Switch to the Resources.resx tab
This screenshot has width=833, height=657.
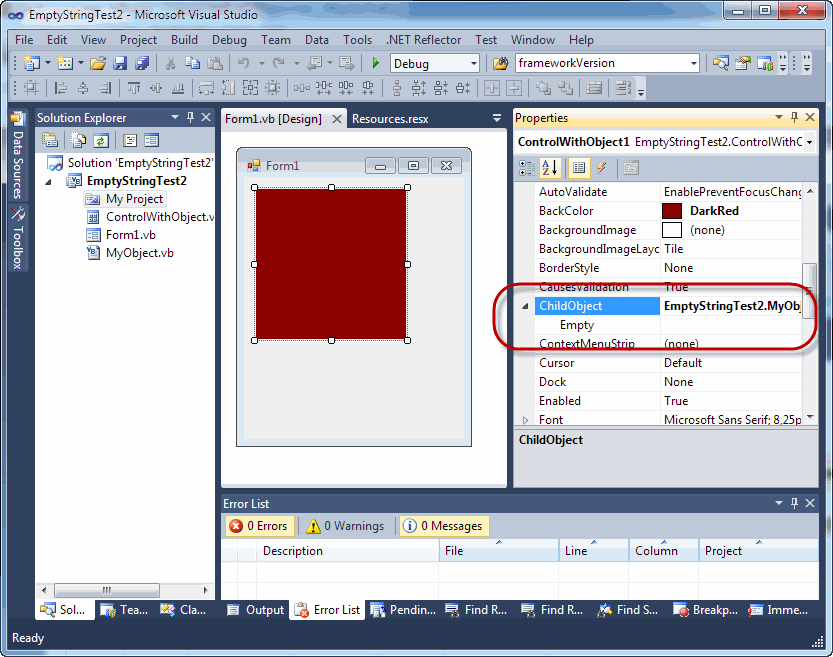(x=390, y=119)
